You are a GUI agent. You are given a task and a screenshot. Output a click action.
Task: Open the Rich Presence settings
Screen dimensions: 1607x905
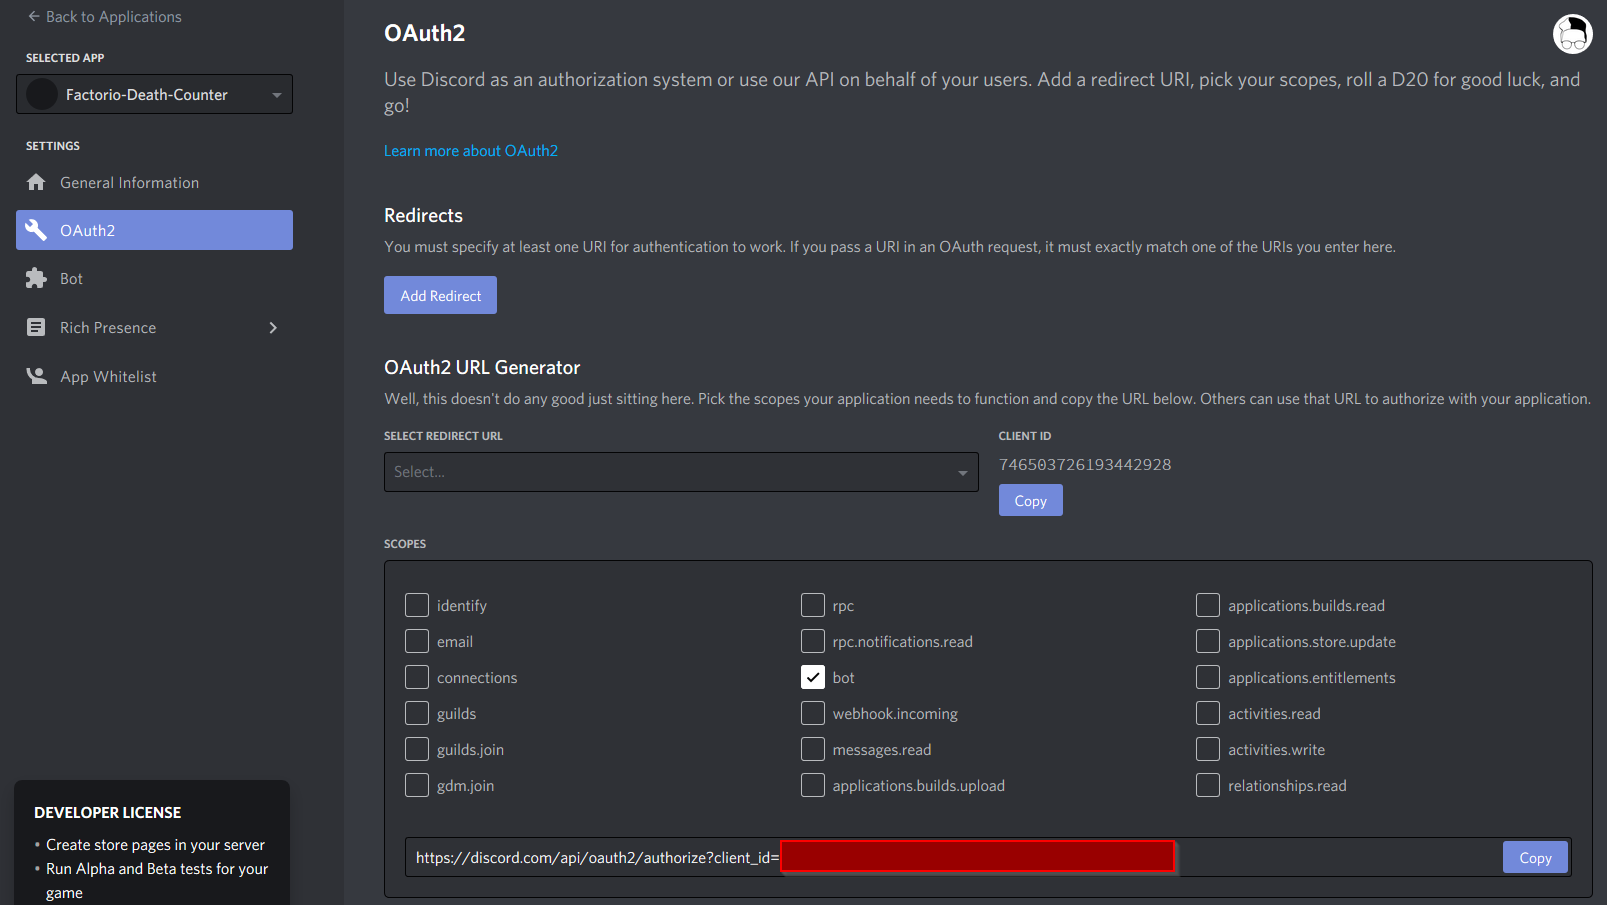154,327
